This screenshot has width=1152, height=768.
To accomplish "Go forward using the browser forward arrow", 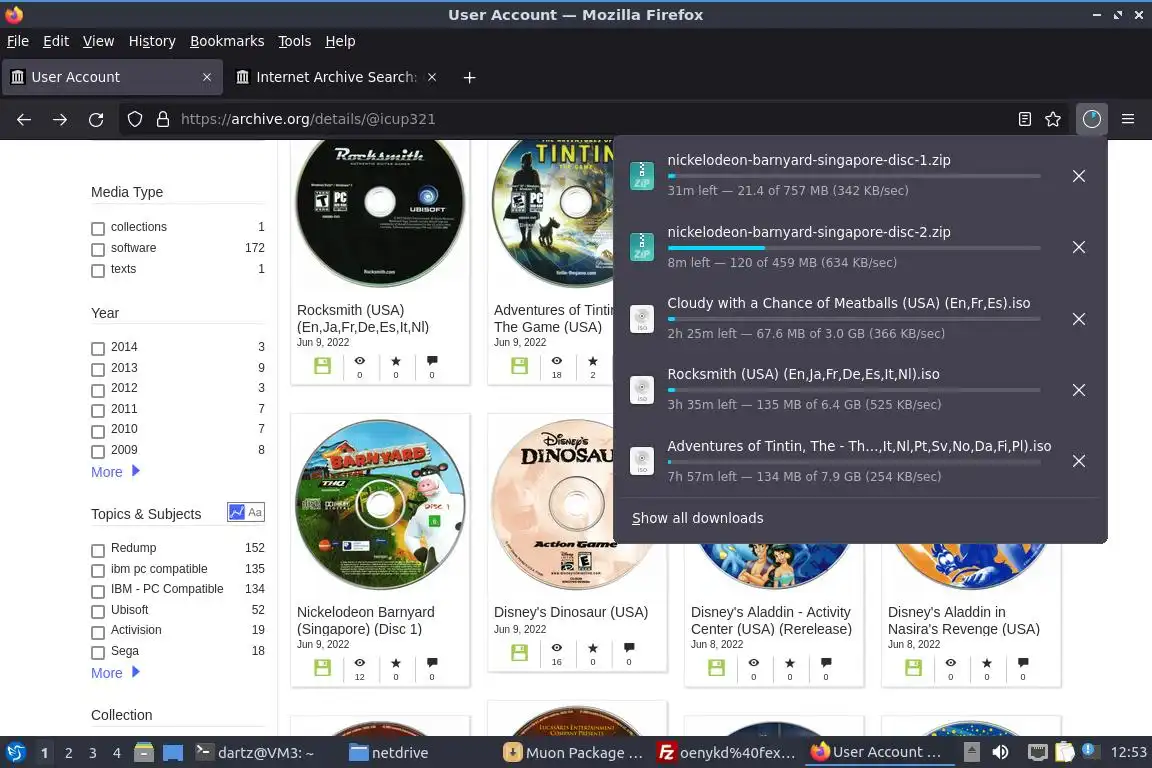I will pos(60,119).
